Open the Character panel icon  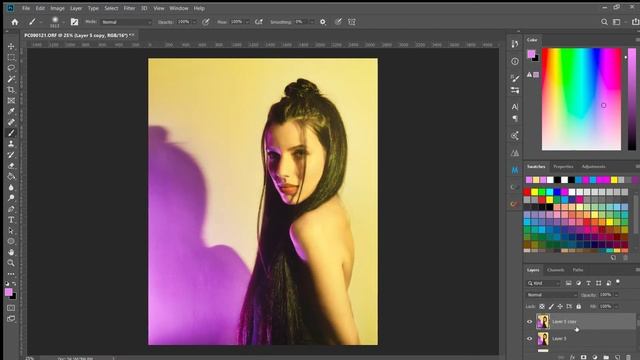(515, 107)
